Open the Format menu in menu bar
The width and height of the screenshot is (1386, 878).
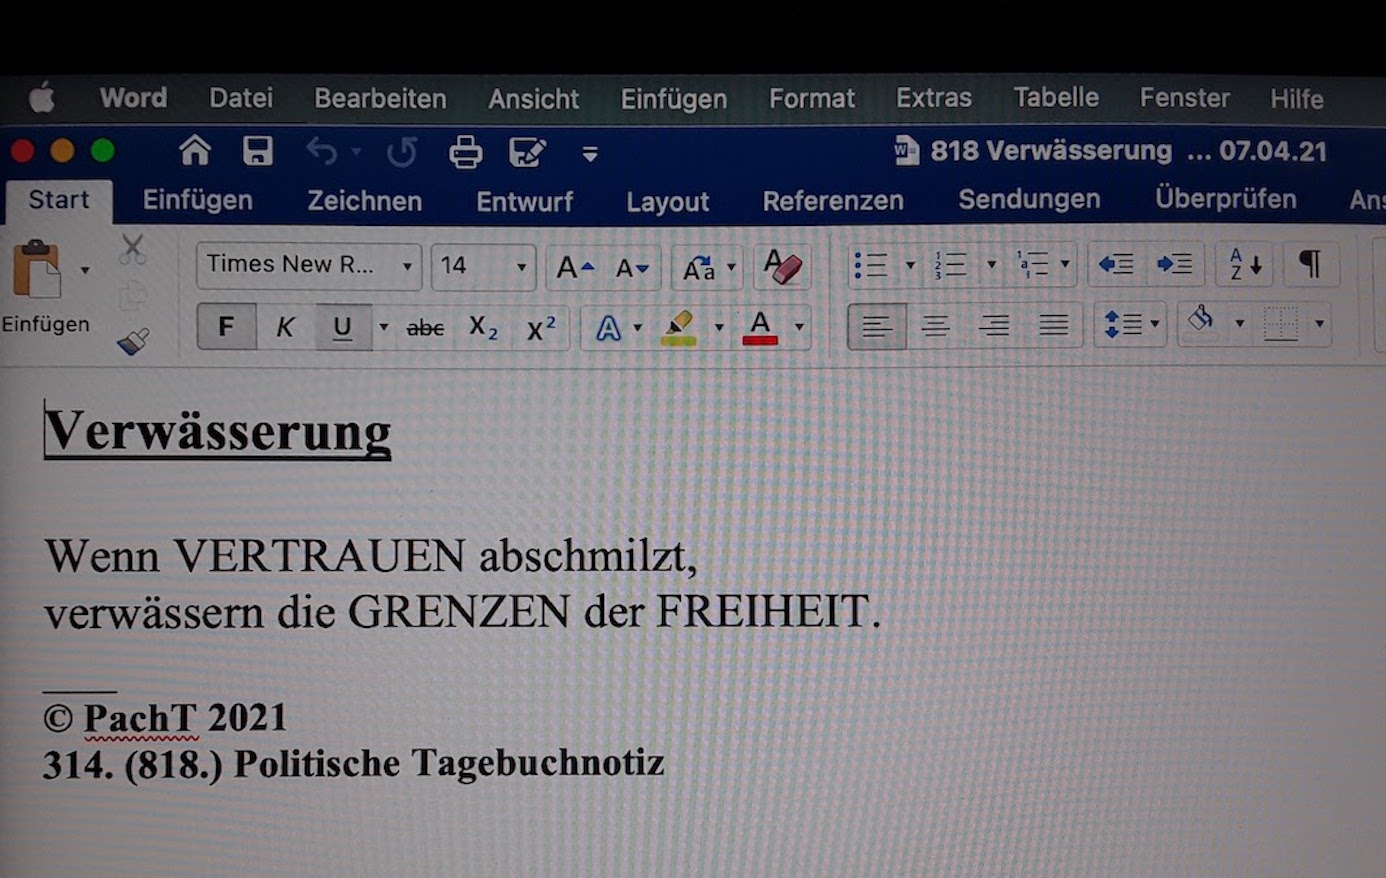coord(811,98)
